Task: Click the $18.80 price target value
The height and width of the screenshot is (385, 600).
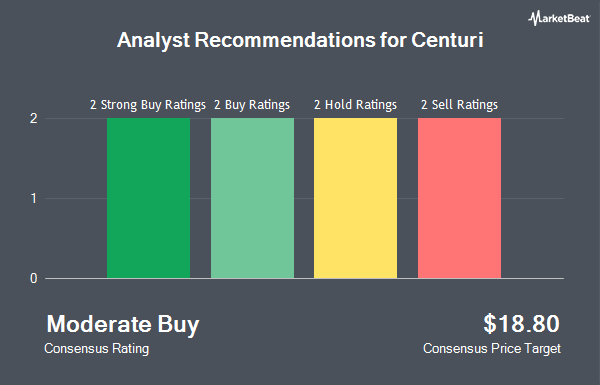Action: point(521,323)
